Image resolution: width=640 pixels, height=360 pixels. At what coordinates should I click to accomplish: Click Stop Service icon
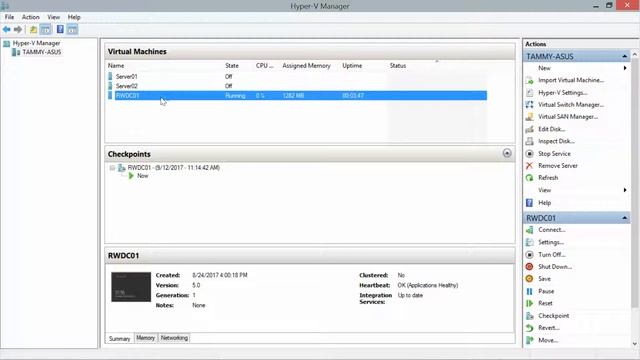coord(529,153)
